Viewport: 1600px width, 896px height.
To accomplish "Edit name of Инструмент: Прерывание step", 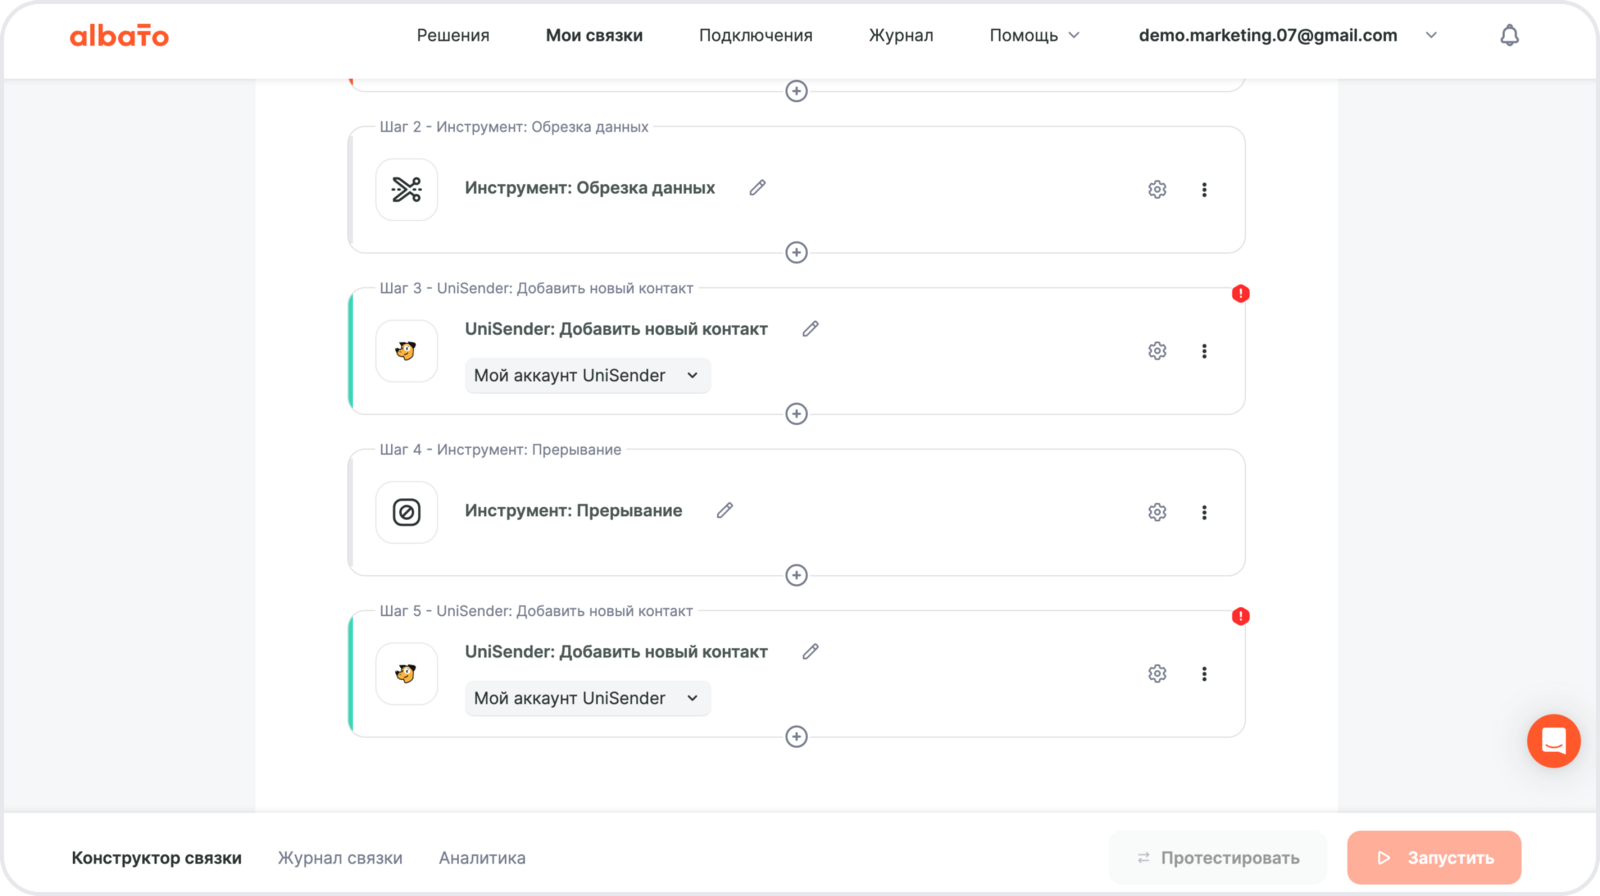I will pyautogui.click(x=725, y=511).
